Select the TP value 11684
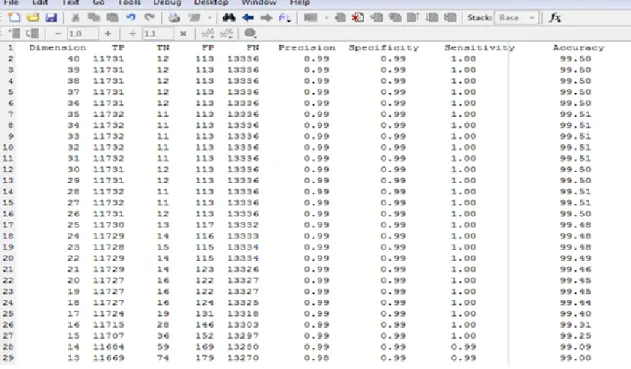Screen dimensions: 631x369 [109, 347]
